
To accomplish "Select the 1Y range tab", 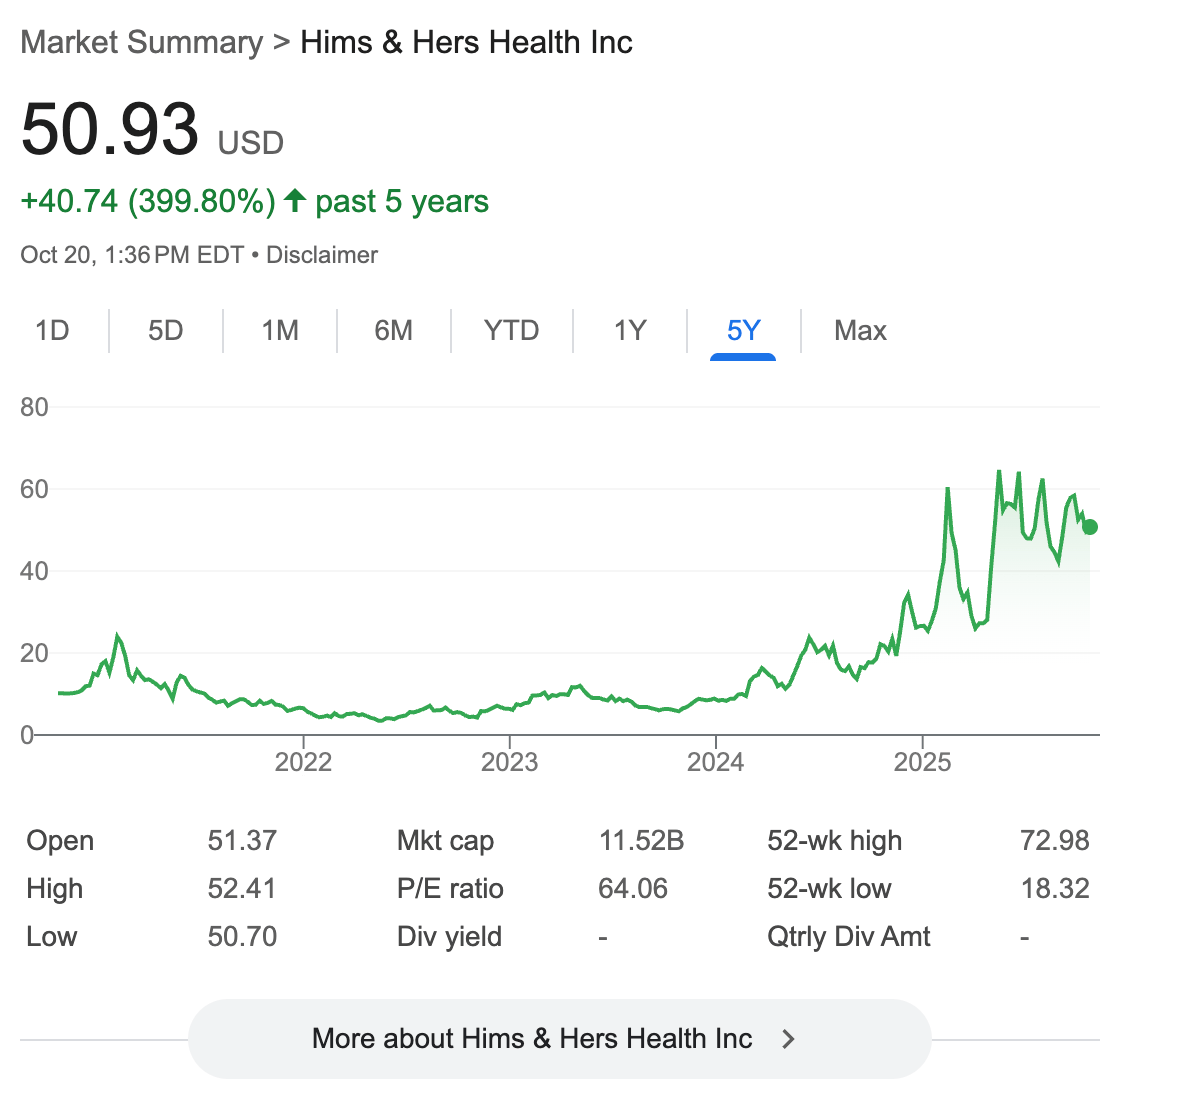I will click(x=630, y=331).
